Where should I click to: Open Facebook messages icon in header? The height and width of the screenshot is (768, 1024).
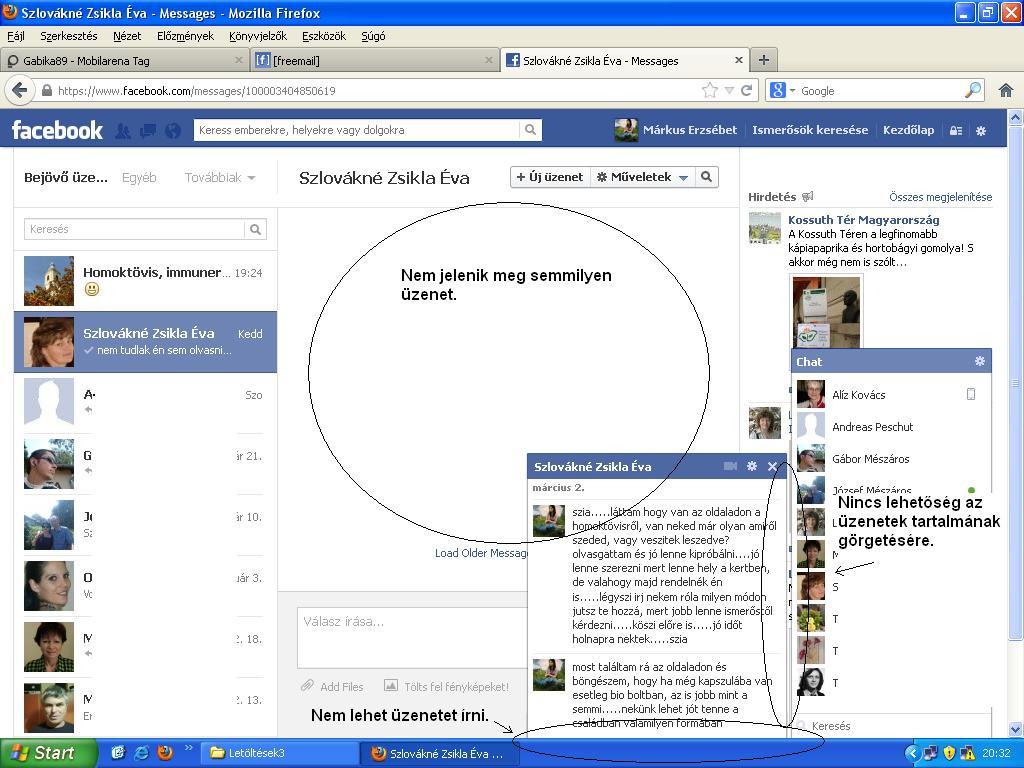click(148, 131)
